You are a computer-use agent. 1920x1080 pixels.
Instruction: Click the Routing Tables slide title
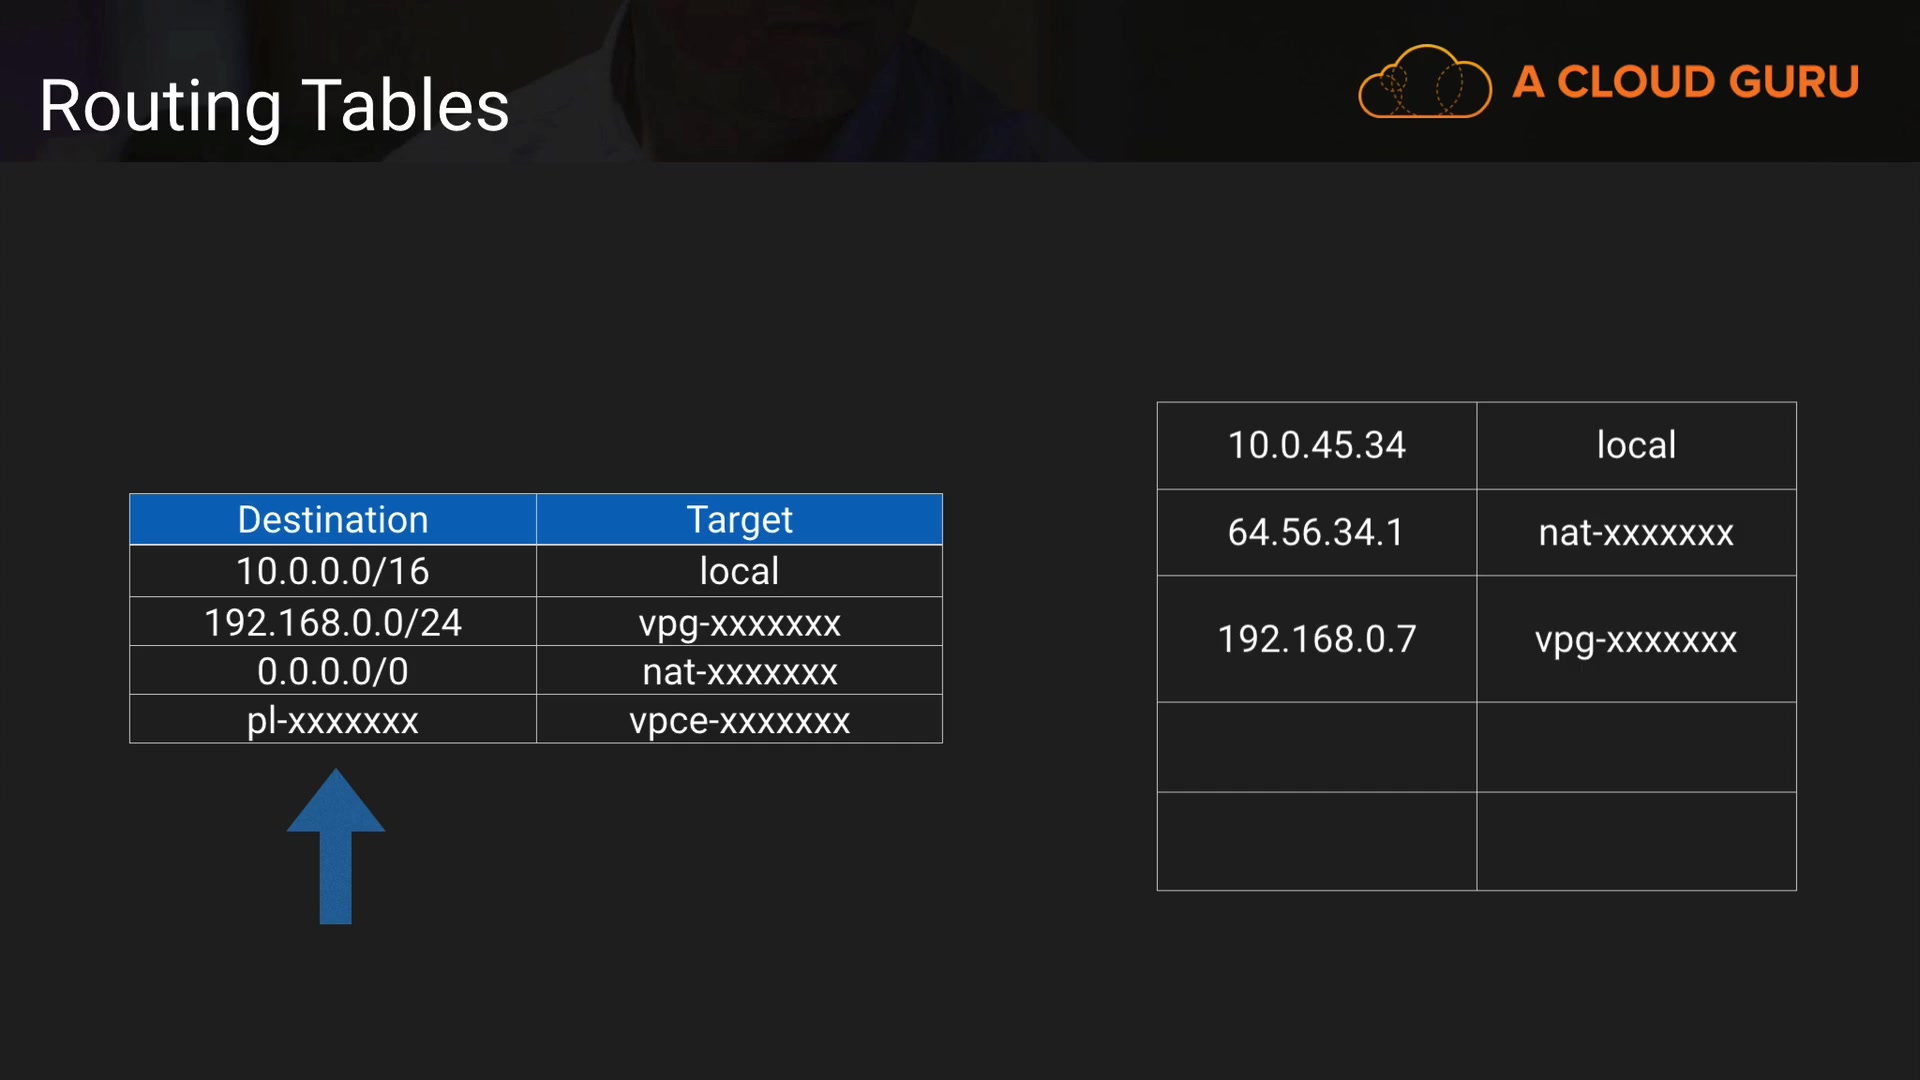[274, 106]
